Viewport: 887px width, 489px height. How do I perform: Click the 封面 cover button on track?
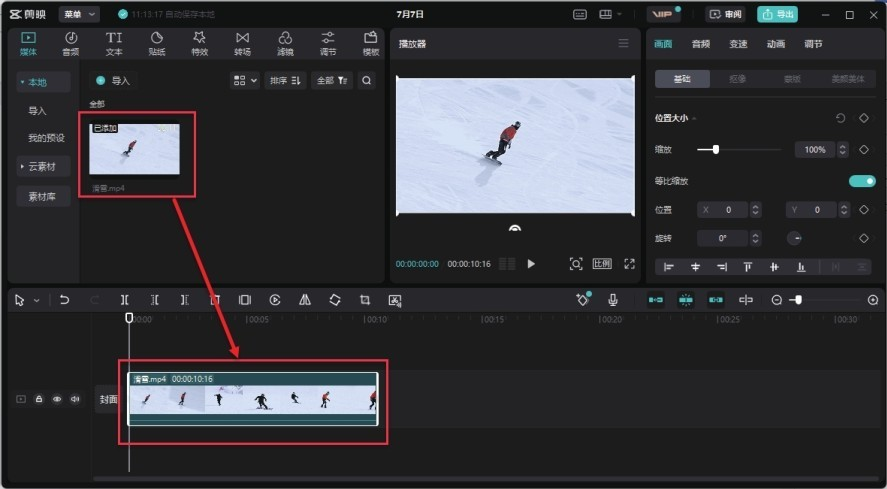109,399
